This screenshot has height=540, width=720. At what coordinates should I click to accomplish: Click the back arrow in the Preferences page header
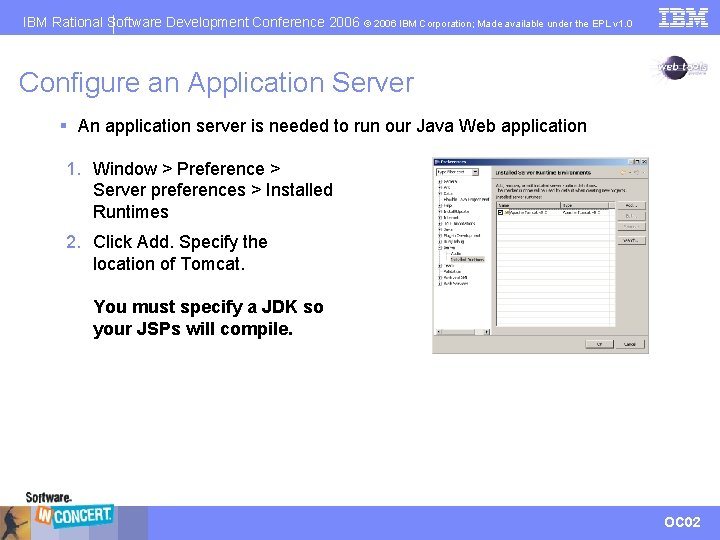click(x=623, y=173)
